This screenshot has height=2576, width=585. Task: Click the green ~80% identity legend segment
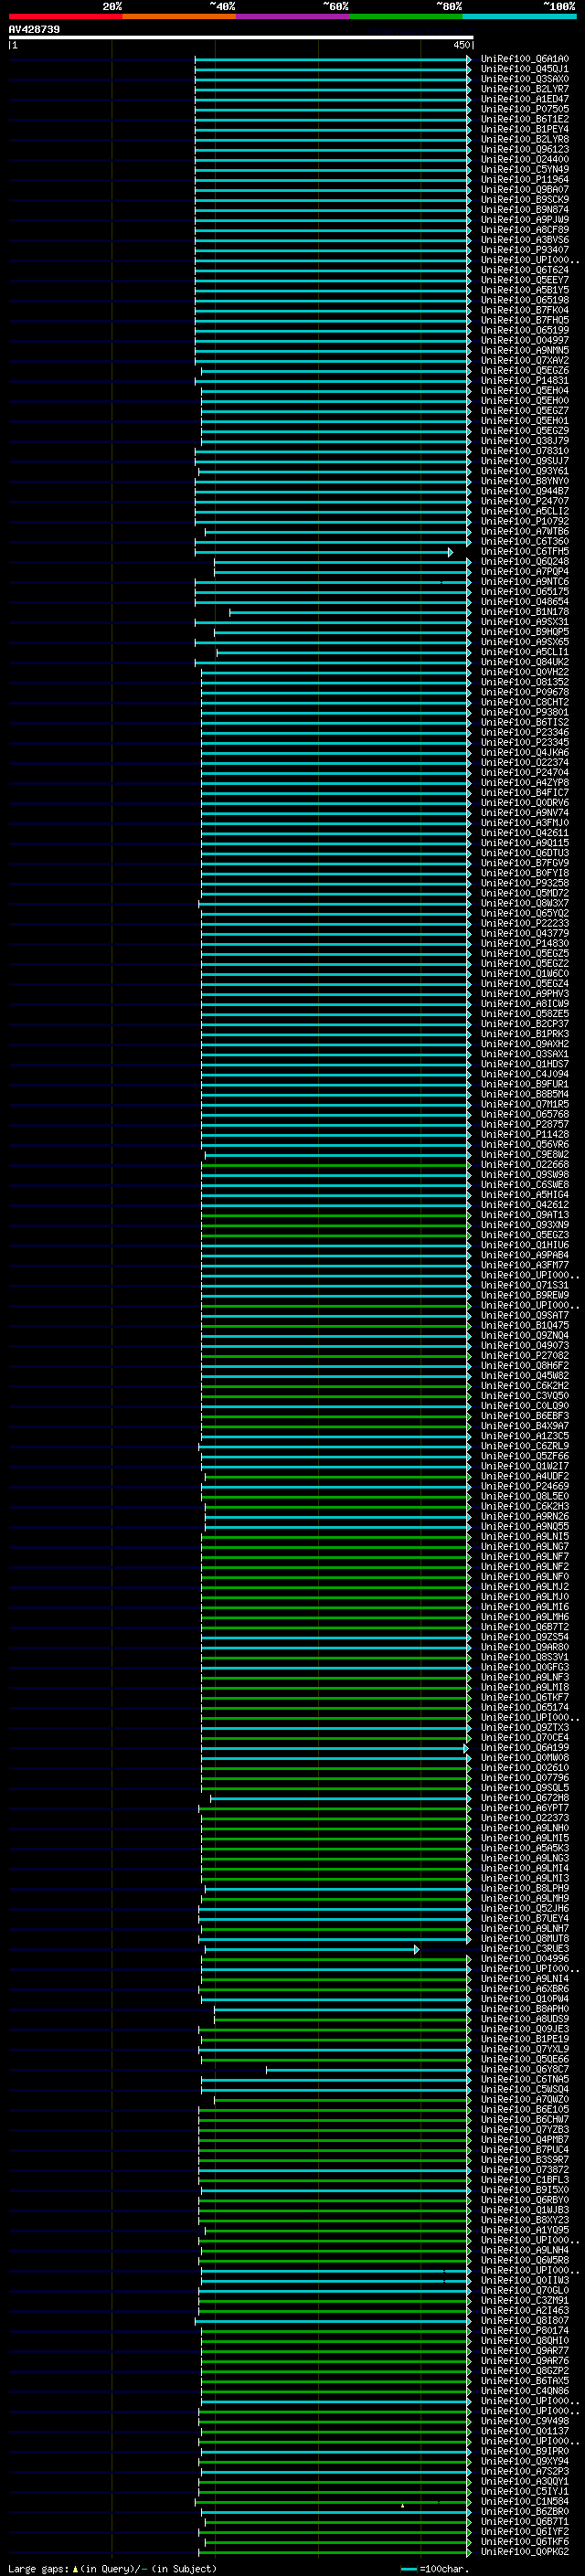click(406, 16)
